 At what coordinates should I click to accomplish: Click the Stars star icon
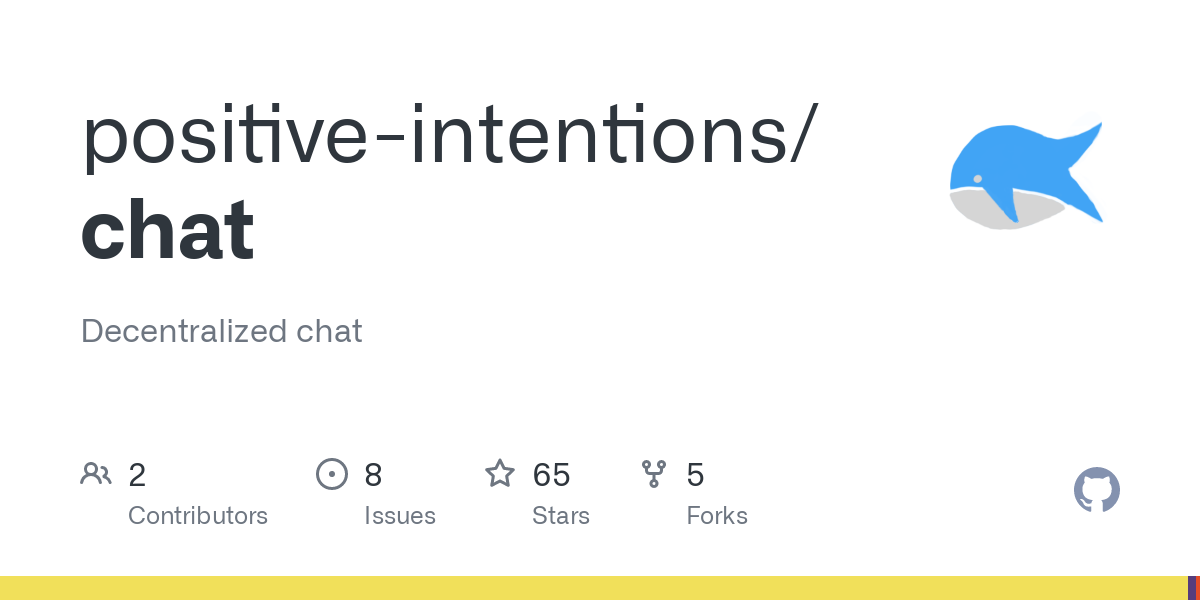pyautogui.click(x=500, y=474)
